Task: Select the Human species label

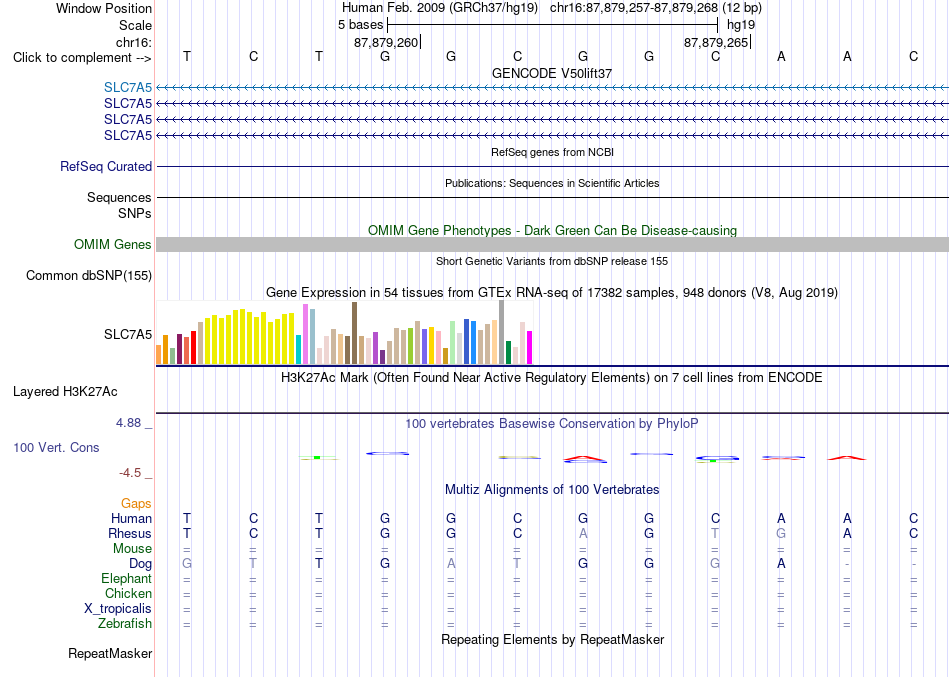Action: (131, 518)
